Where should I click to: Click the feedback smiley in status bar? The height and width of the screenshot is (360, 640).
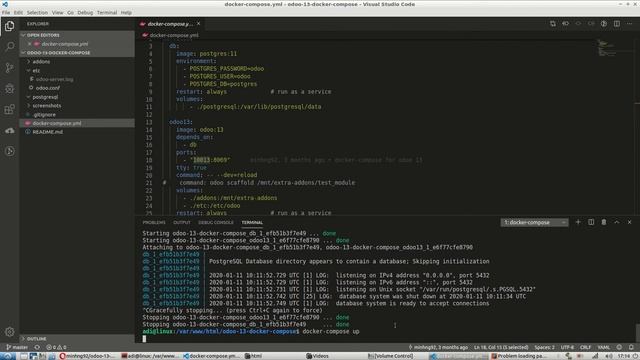pyautogui.click(x=619, y=347)
